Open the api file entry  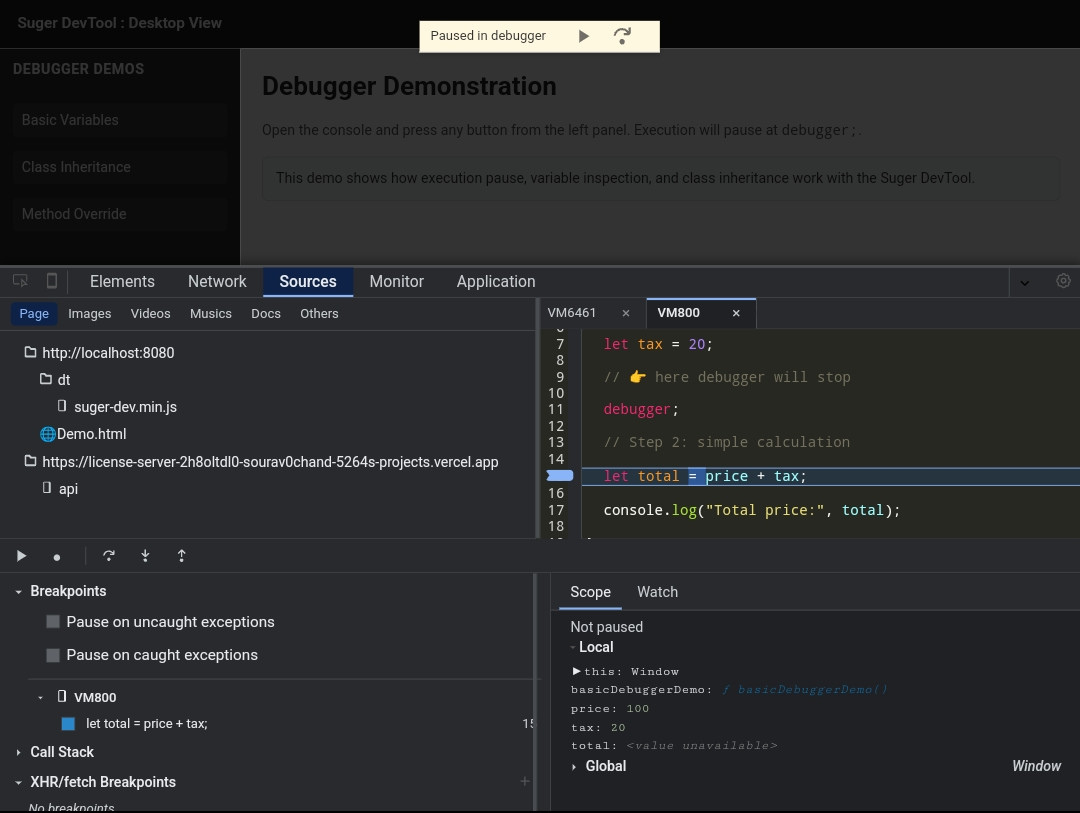(x=60, y=488)
